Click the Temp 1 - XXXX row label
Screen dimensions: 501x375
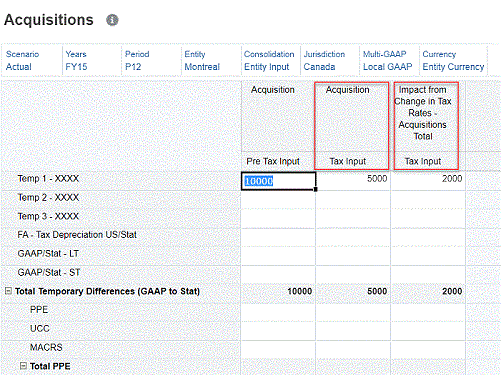coord(48,179)
